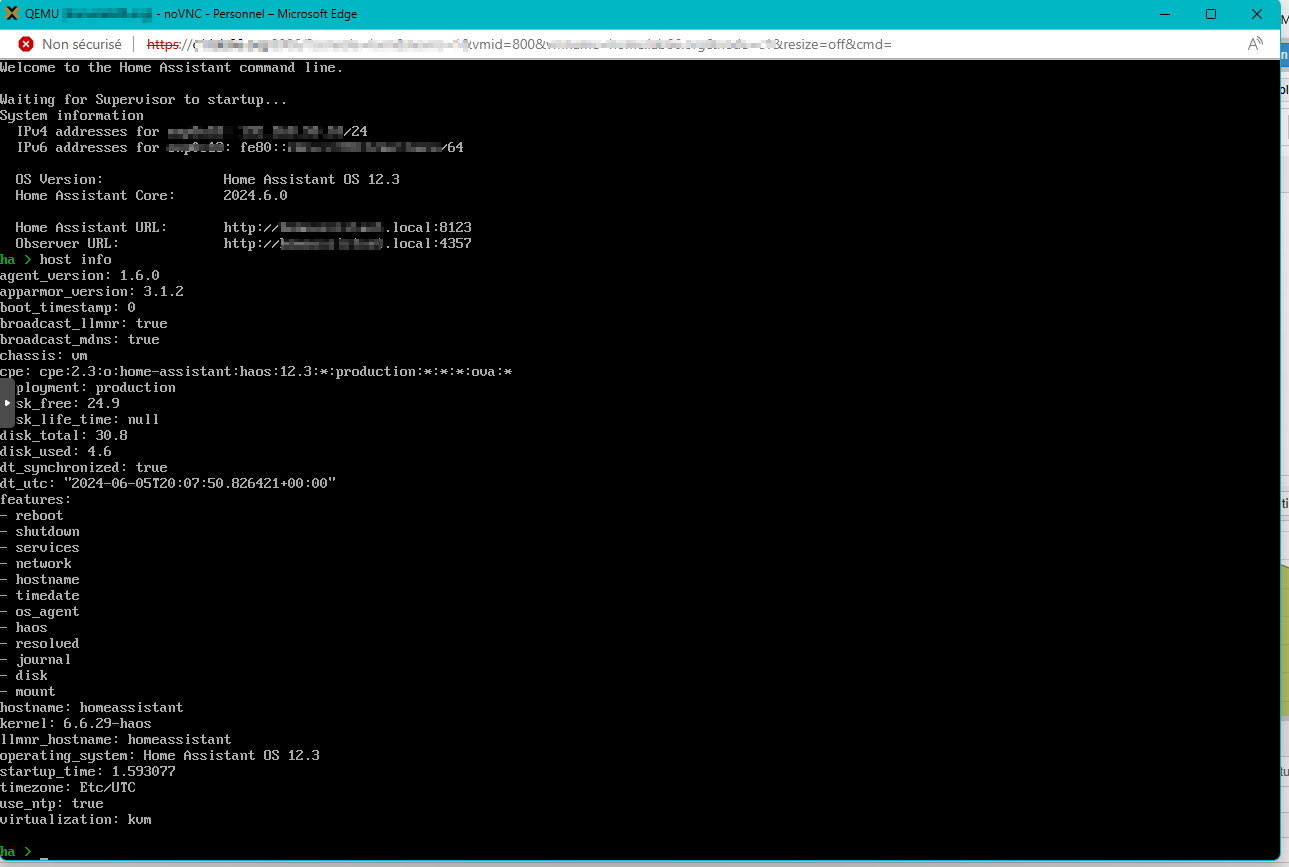The height and width of the screenshot is (867, 1289).
Task: Click the 'Waiting for Supervisor to startup...' line
Action: [144, 100]
